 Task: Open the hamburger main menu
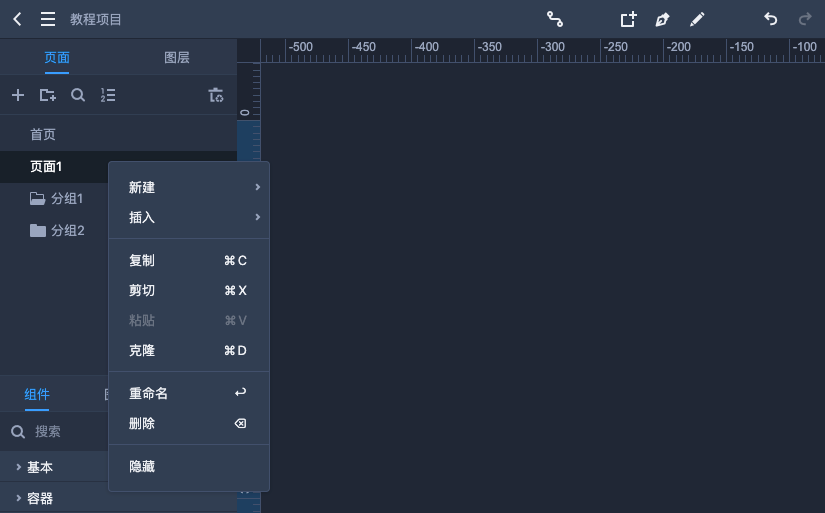47,19
